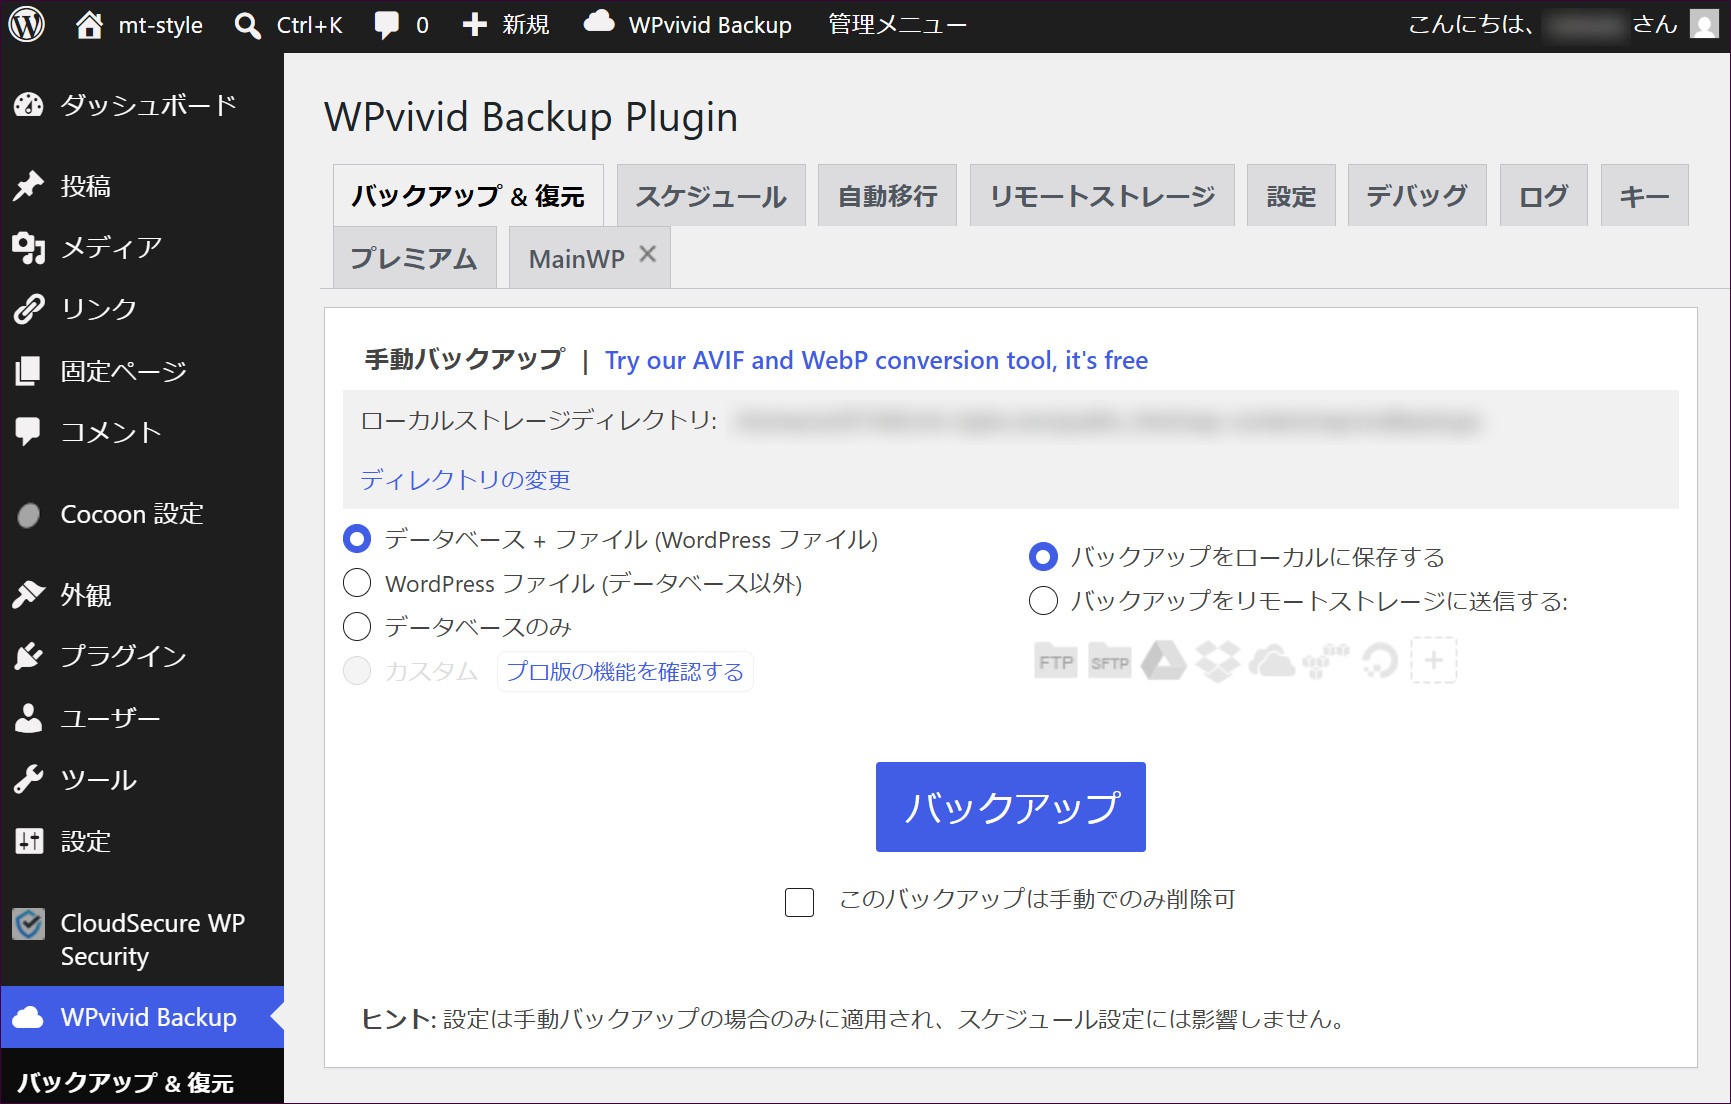Viewport: 1731px width, 1104px height.
Task: Click the 投稿 pushpin icon
Action: (x=28, y=185)
